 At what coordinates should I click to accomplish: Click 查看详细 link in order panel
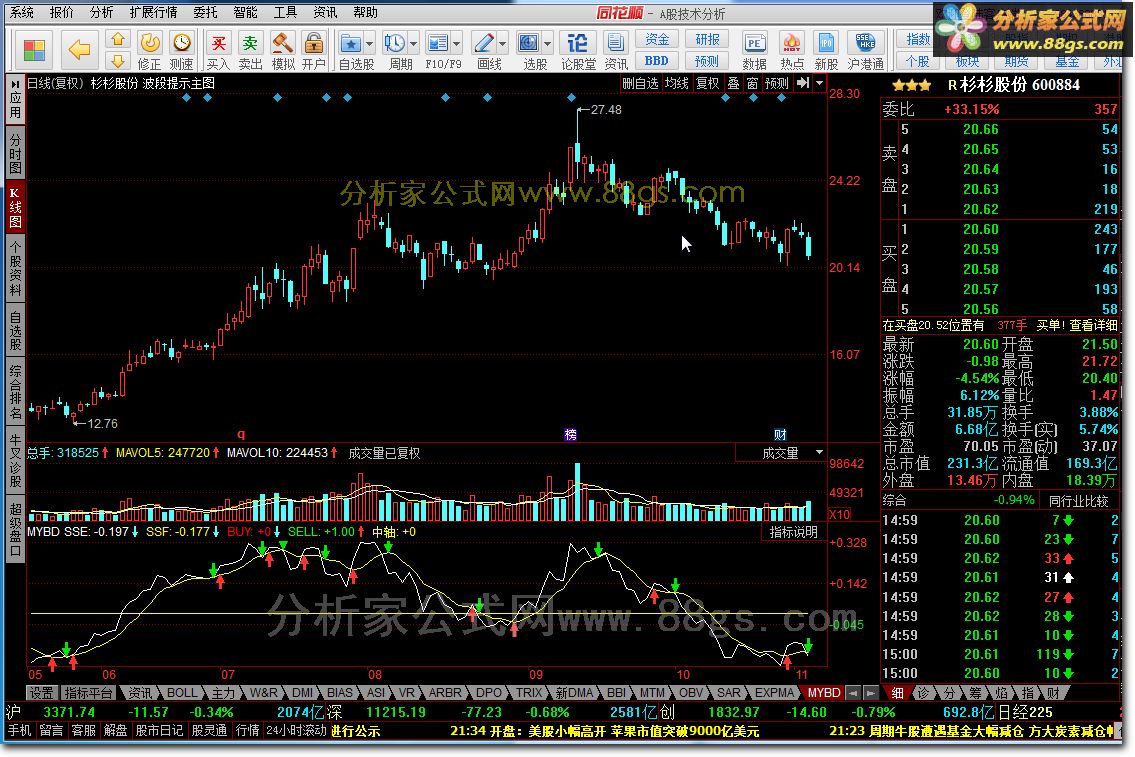pyautogui.click(x=1093, y=326)
